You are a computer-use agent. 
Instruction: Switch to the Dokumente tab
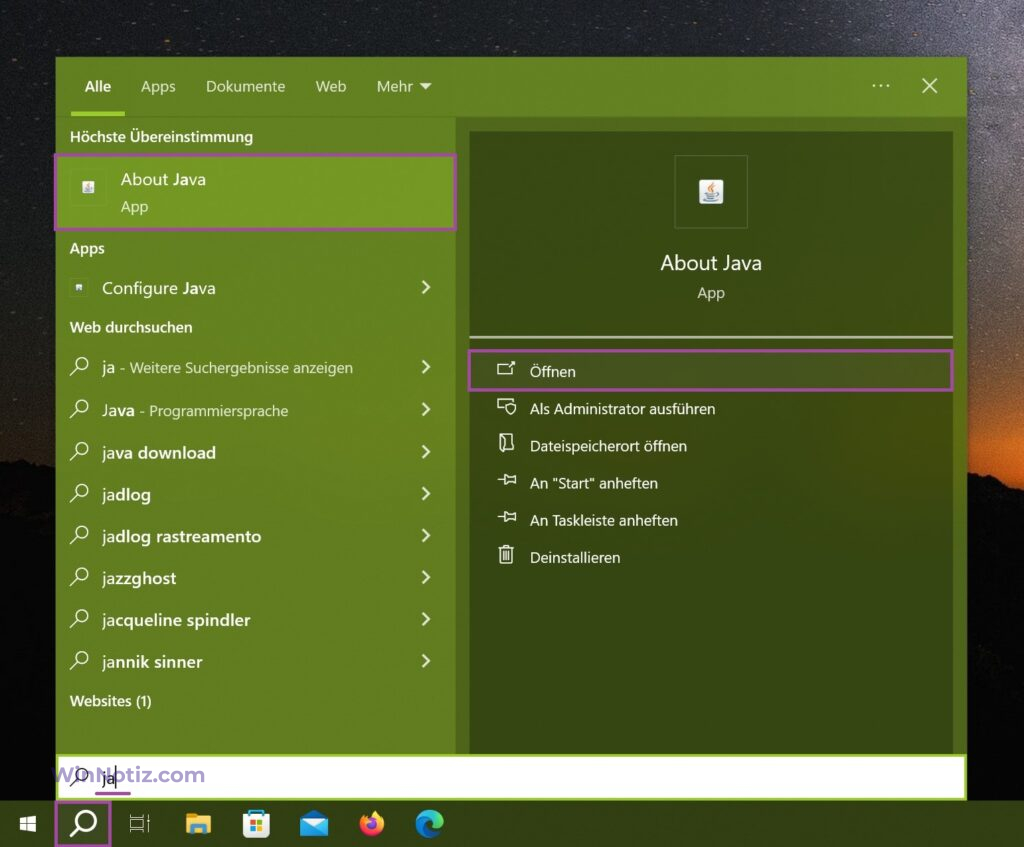[245, 87]
